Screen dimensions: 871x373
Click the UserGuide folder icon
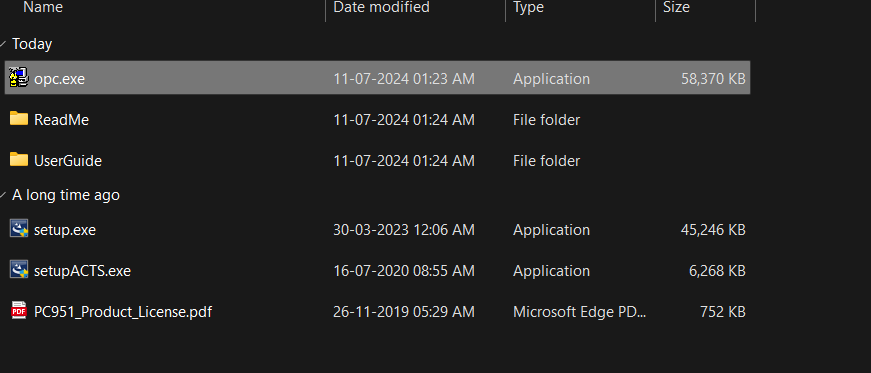(19, 160)
